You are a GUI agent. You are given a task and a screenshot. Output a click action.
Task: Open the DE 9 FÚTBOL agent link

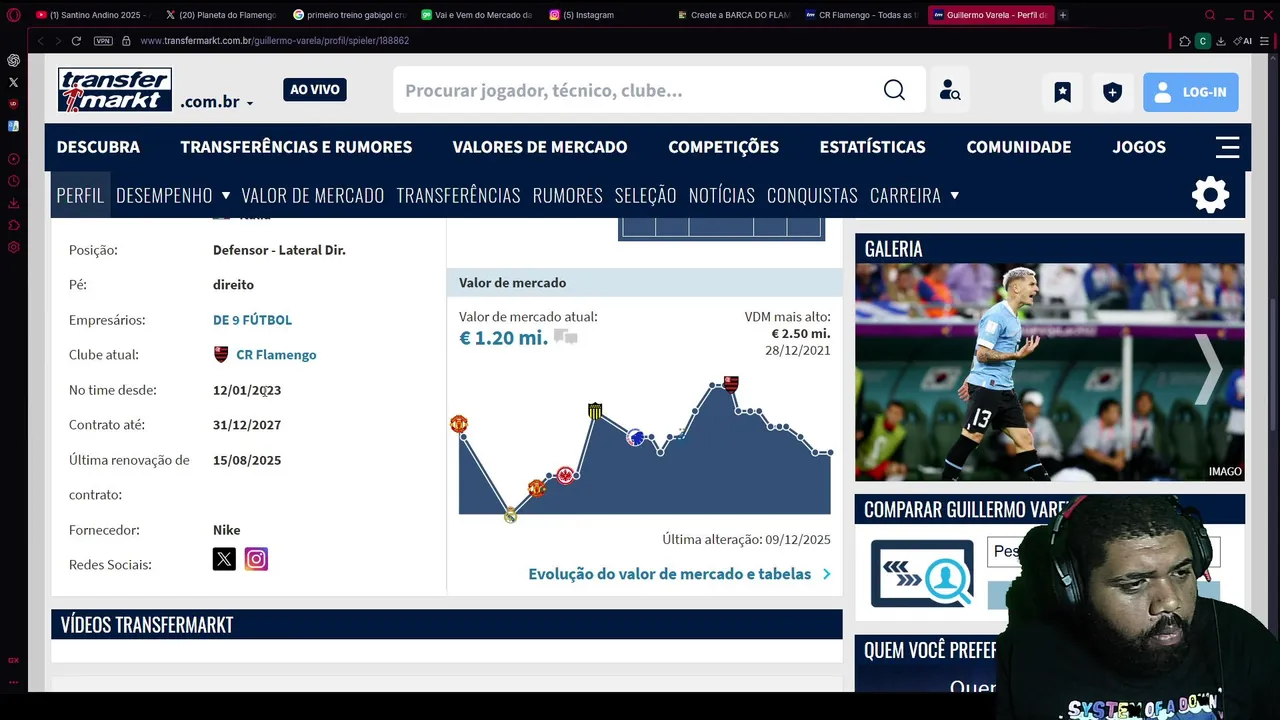(x=252, y=320)
